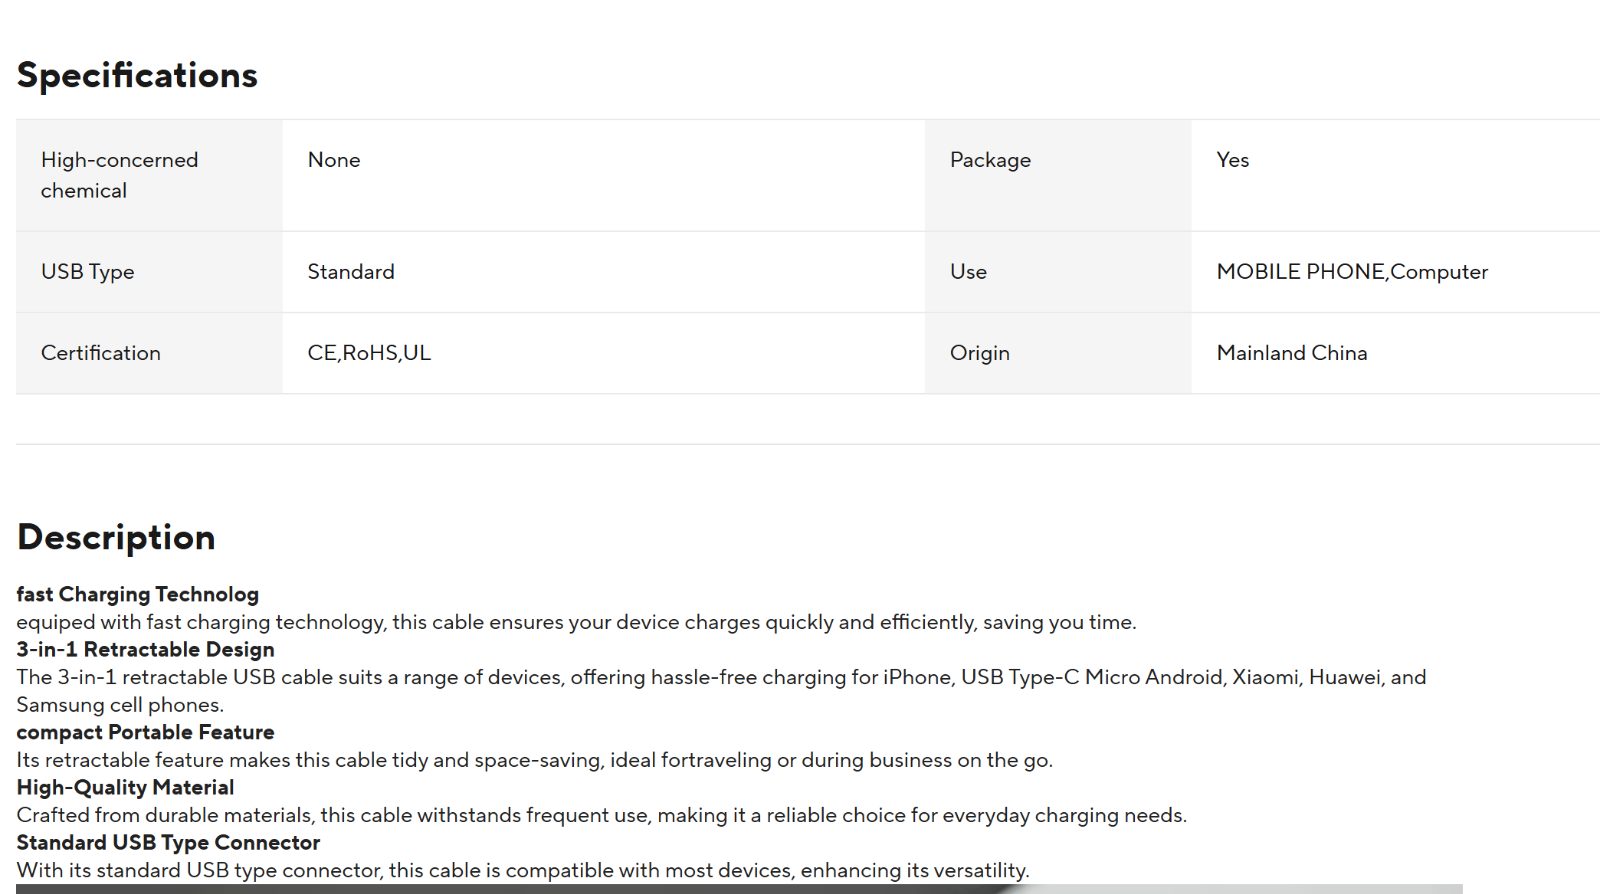
Task: Click the None value for chemical
Action: tap(334, 160)
